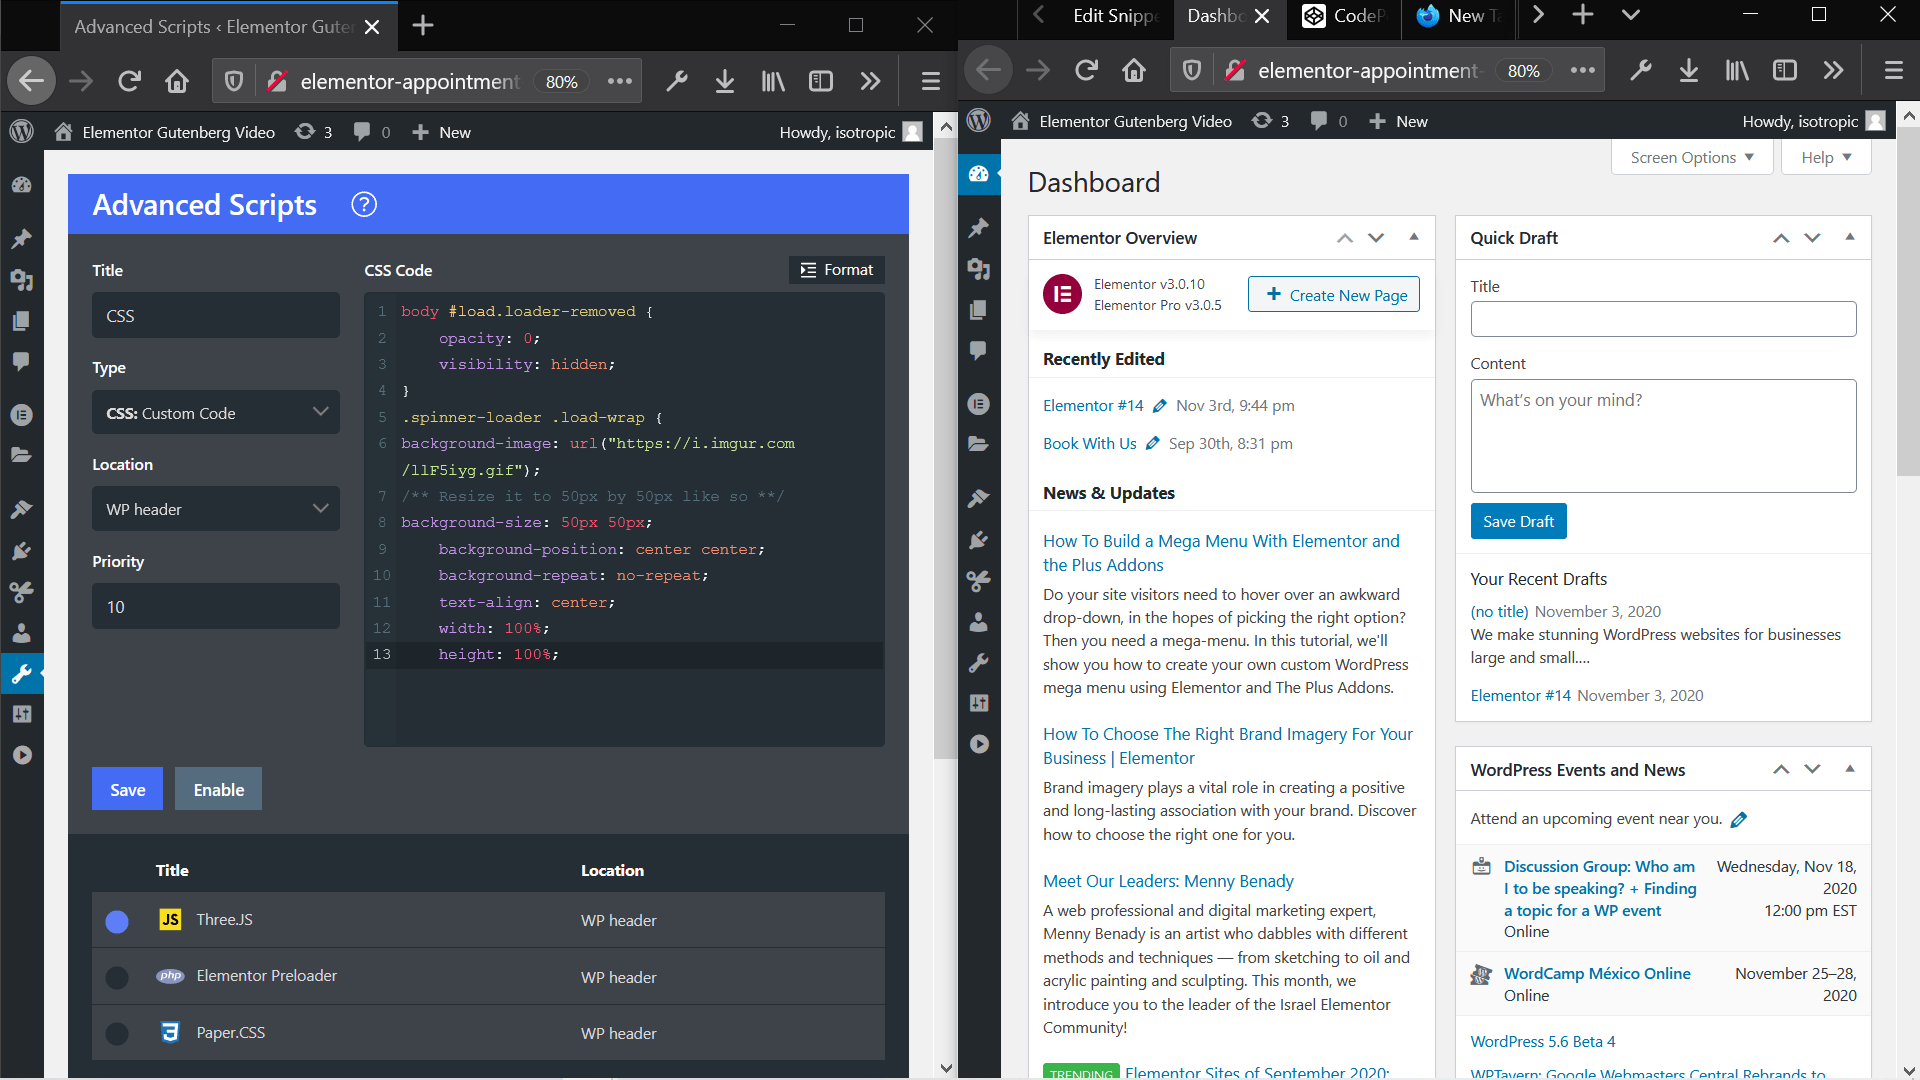
Task: Reload page in left browser window
Action: [129, 81]
